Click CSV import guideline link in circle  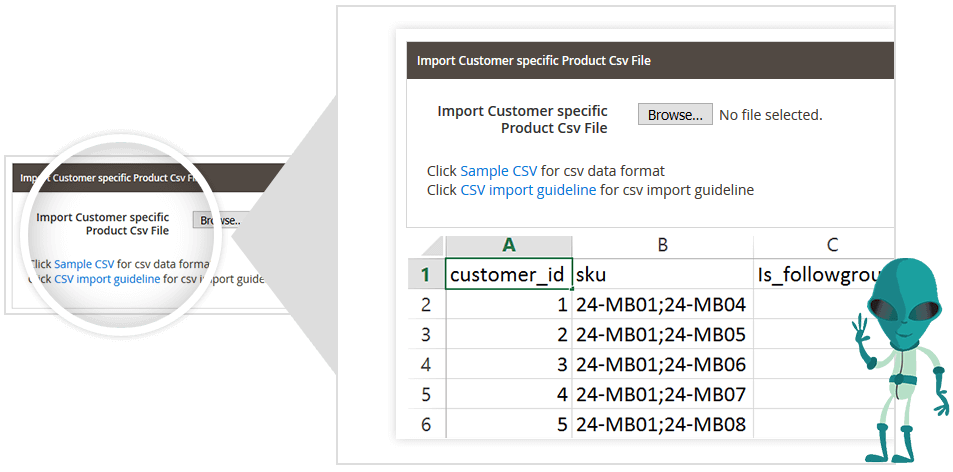coord(107,279)
